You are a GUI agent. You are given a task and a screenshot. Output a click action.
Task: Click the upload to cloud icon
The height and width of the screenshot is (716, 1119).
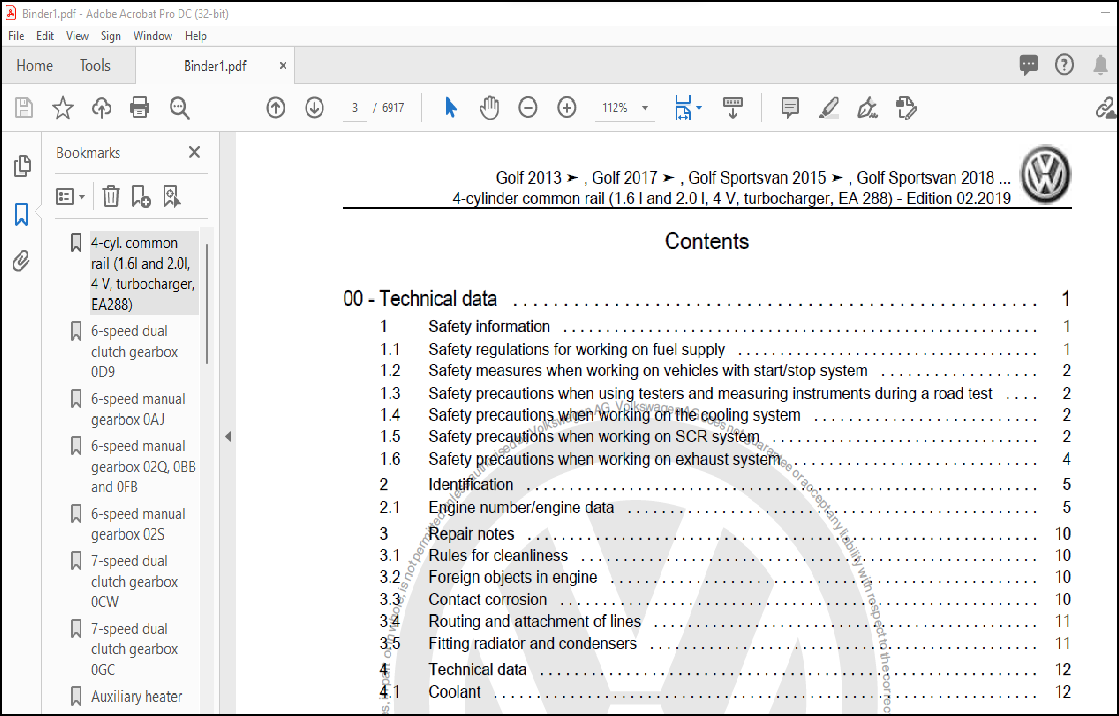click(x=101, y=108)
